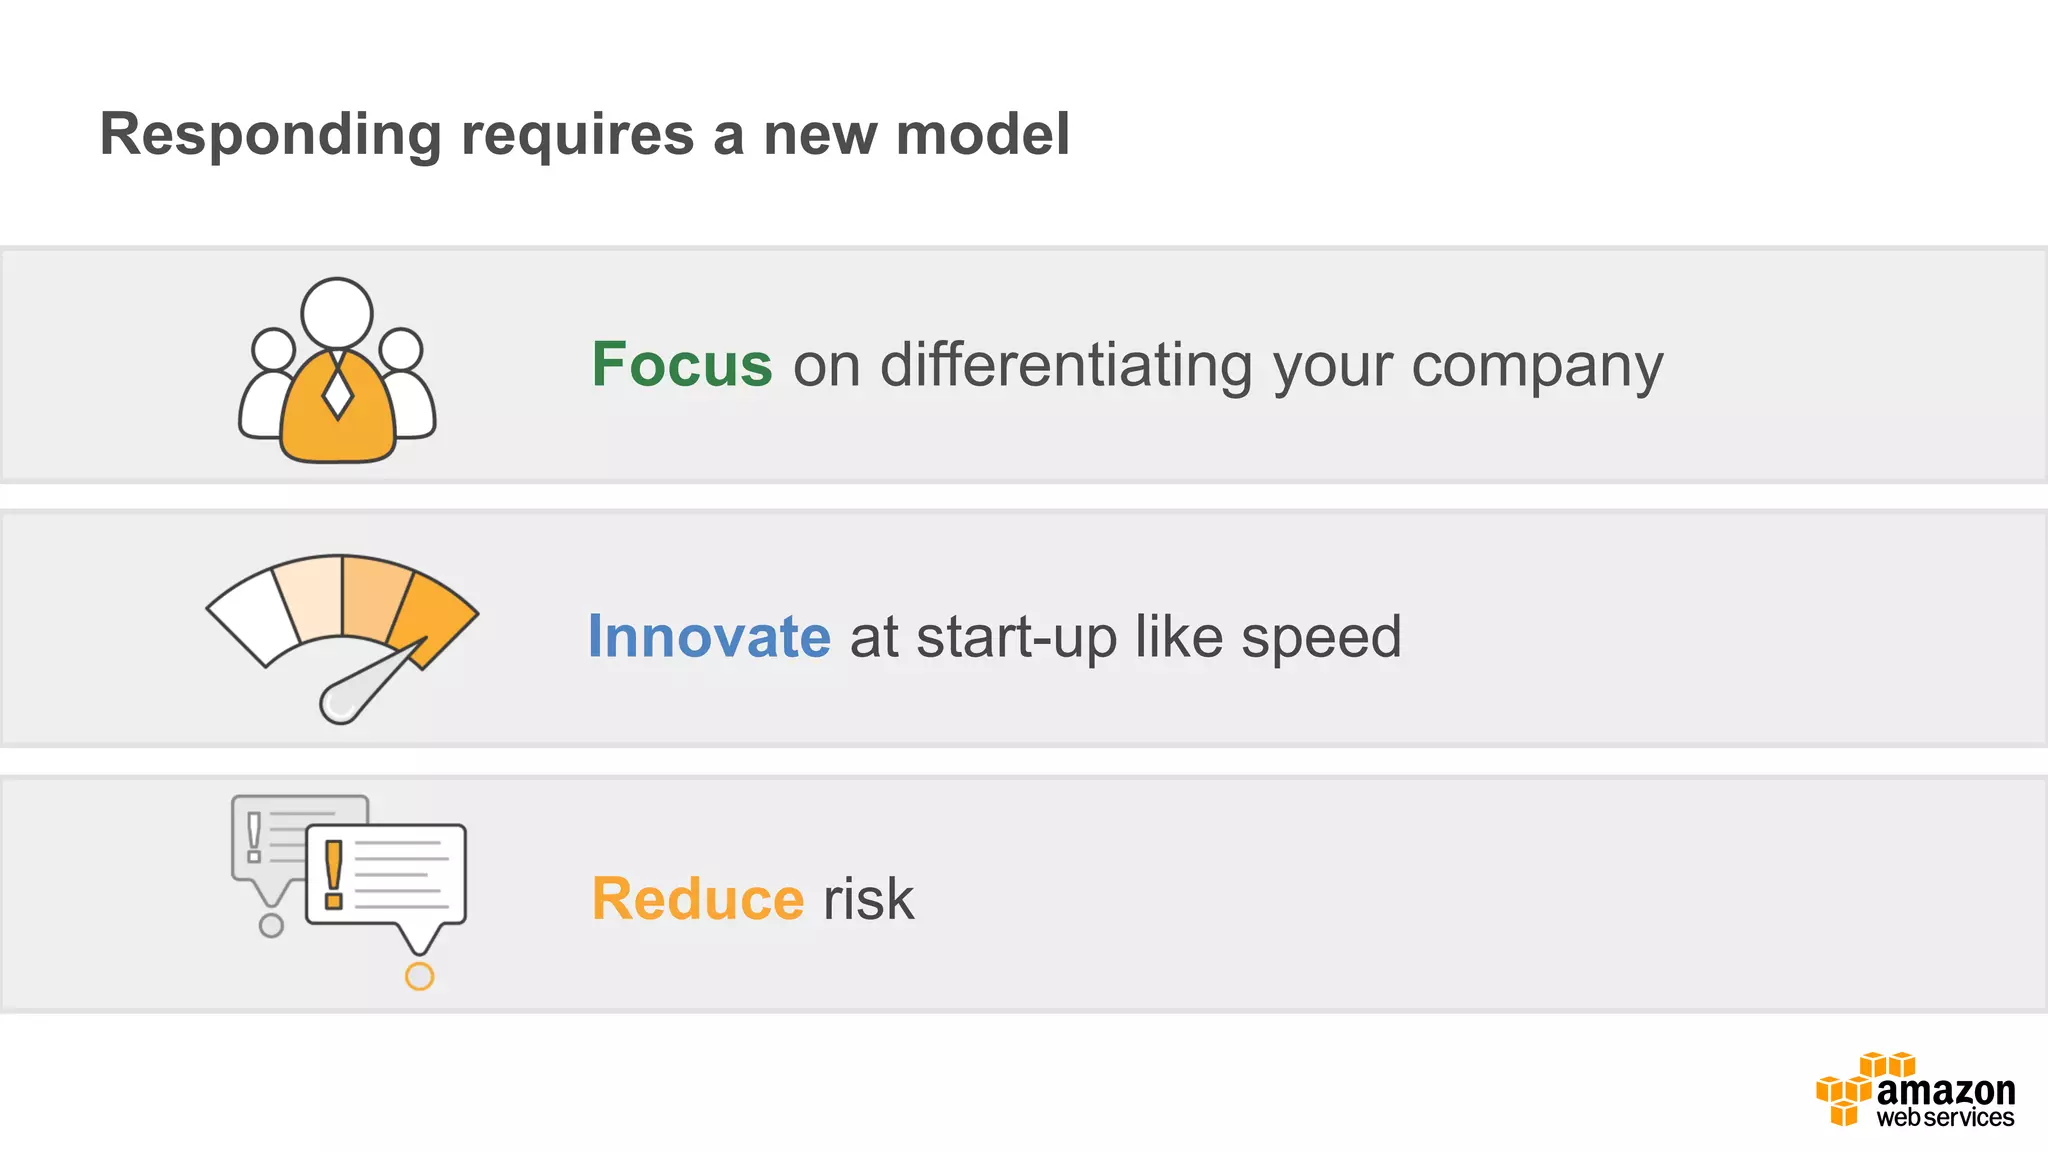Select the text 'on differentiating your company'
Viewport: 2048px width, 1152px height.
pos(1228,364)
